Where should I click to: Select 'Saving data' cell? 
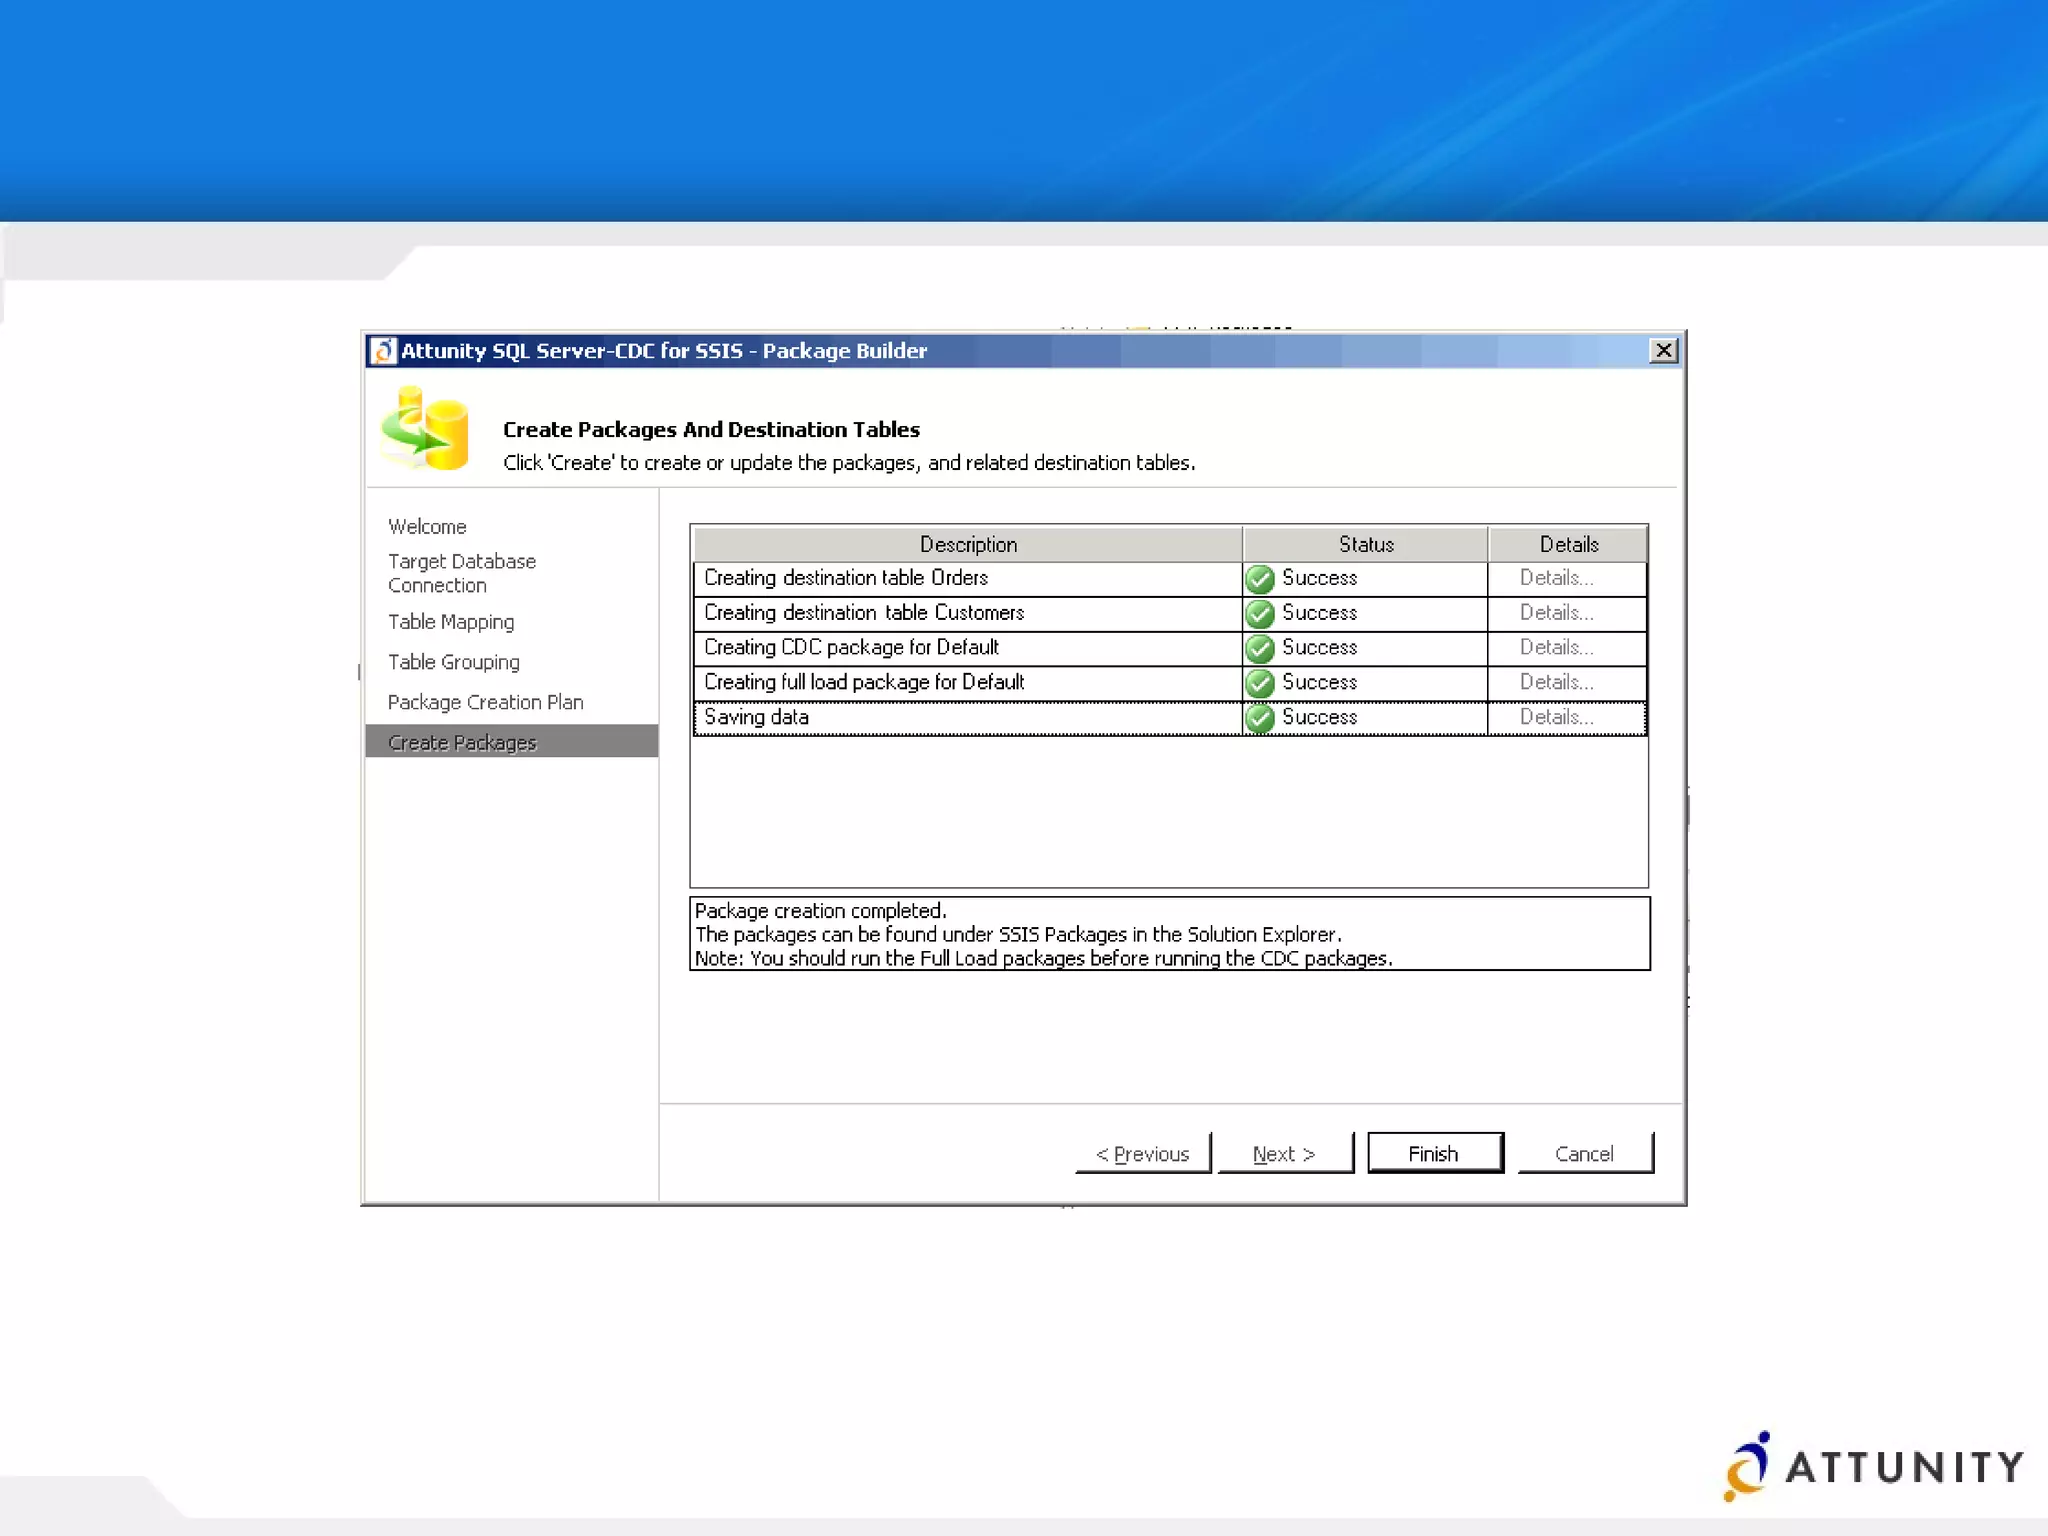coord(967,718)
